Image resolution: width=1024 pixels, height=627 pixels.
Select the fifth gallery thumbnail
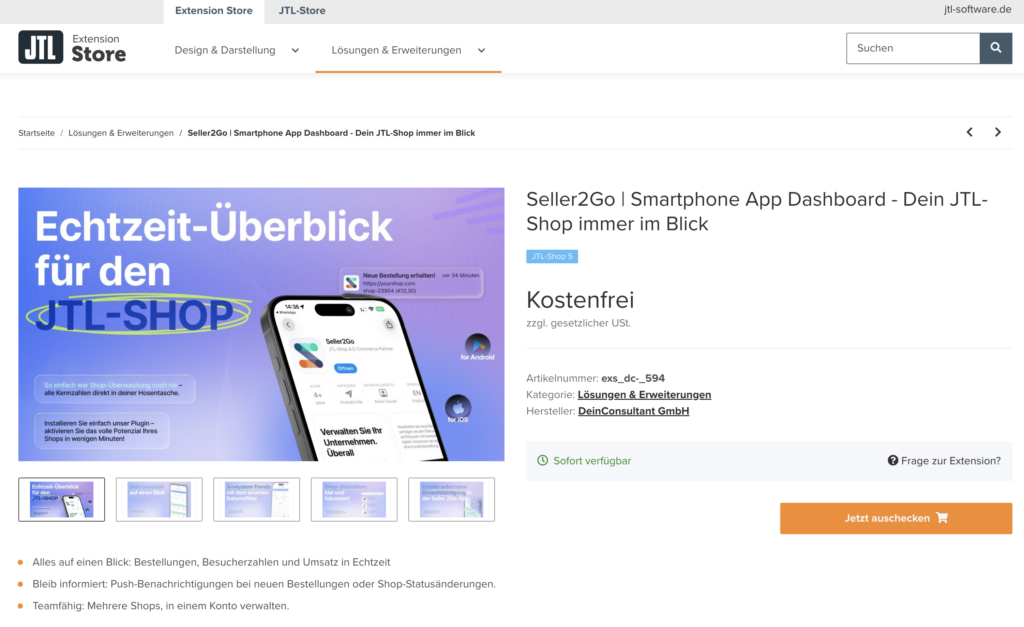451,500
